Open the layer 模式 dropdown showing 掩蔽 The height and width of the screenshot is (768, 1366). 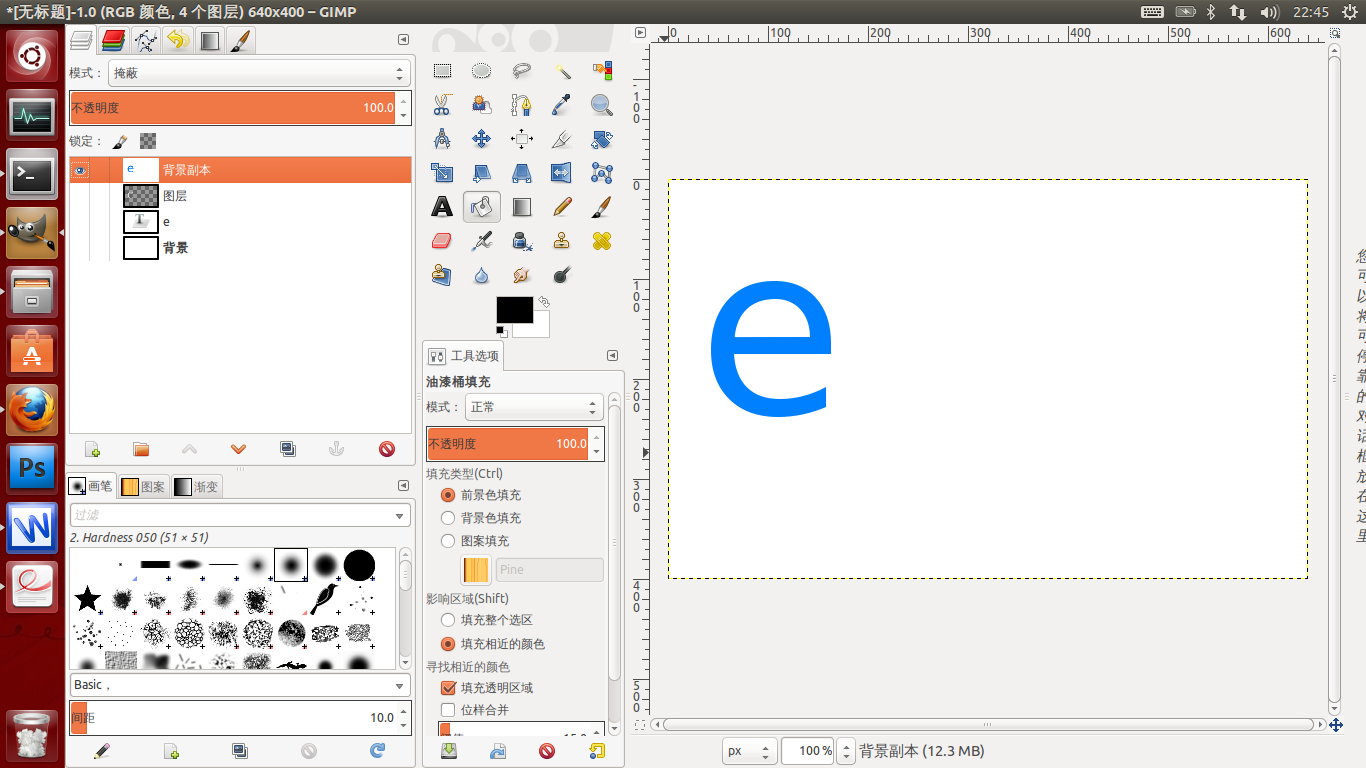pyautogui.click(x=259, y=73)
